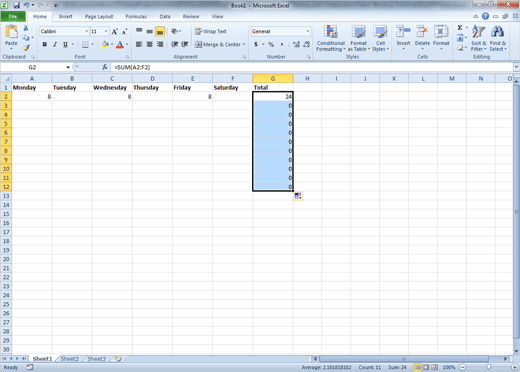The image size is (520, 372).
Task: Click the Wrap Text button
Action: (x=211, y=31)
